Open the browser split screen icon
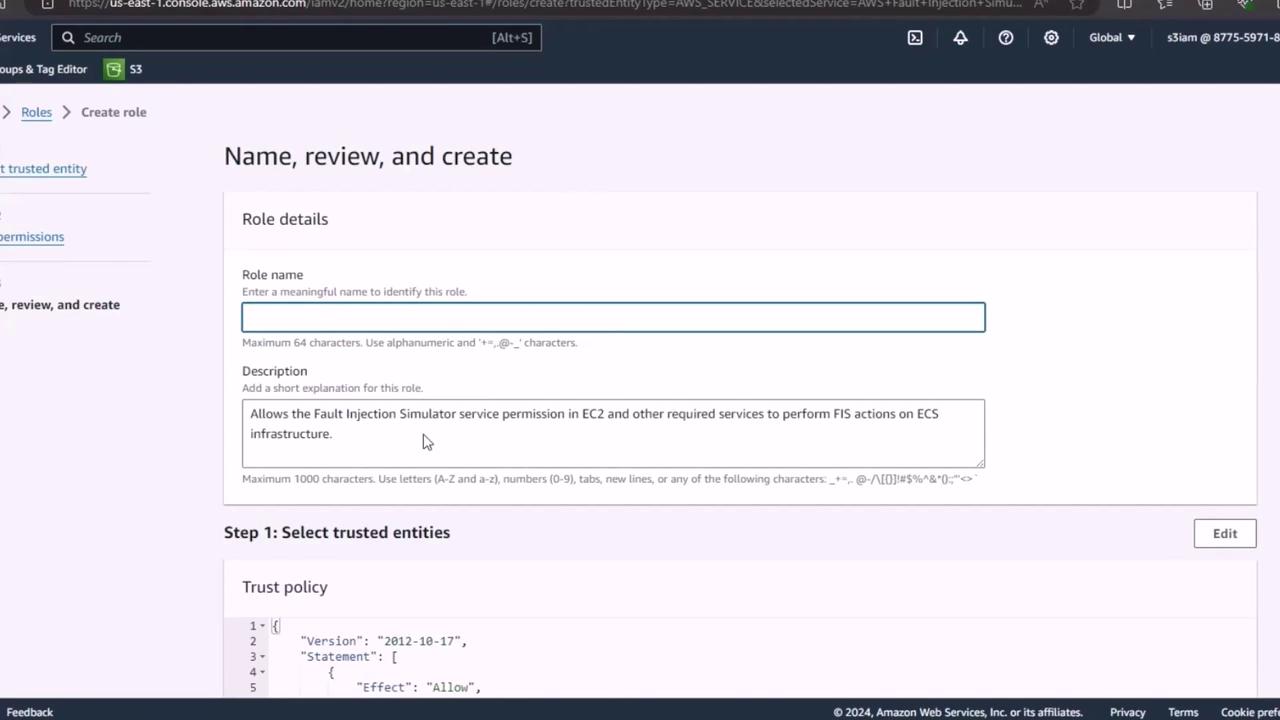The height and width of the screenshot is (720, 1280). coord(1125,4)
